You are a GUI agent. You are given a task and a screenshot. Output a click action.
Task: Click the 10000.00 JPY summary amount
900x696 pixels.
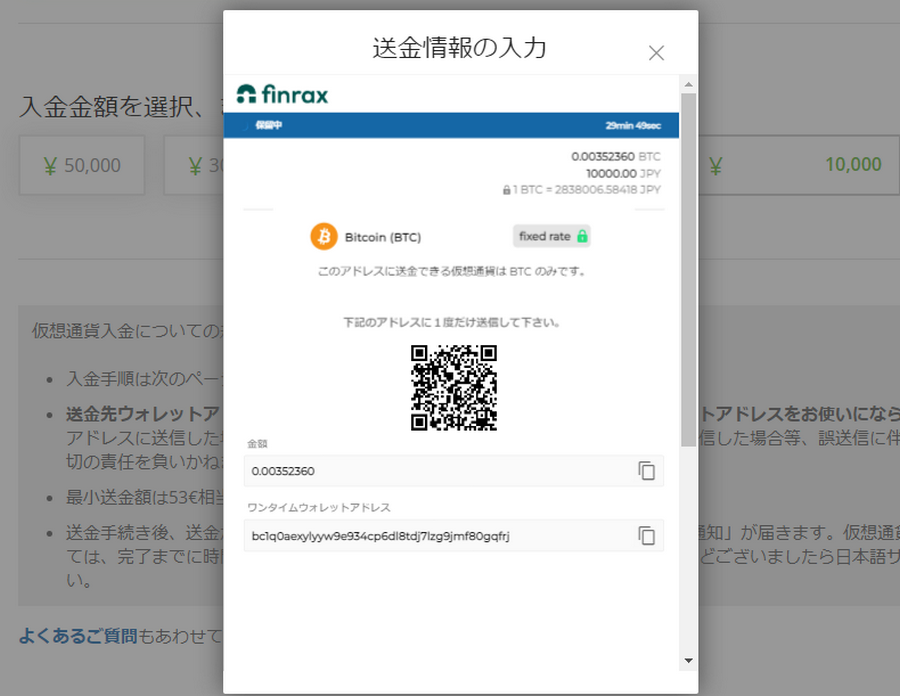[x=623, y=173]
